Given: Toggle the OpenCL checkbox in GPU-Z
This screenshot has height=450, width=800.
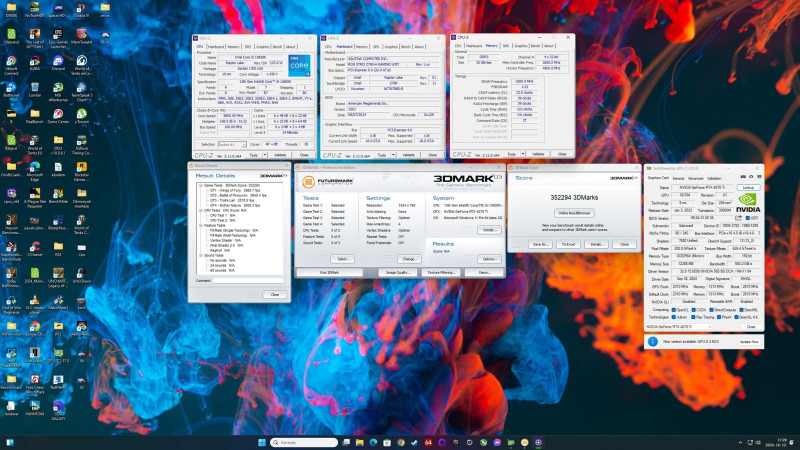Looking at the screenshot, I should 673,310.
